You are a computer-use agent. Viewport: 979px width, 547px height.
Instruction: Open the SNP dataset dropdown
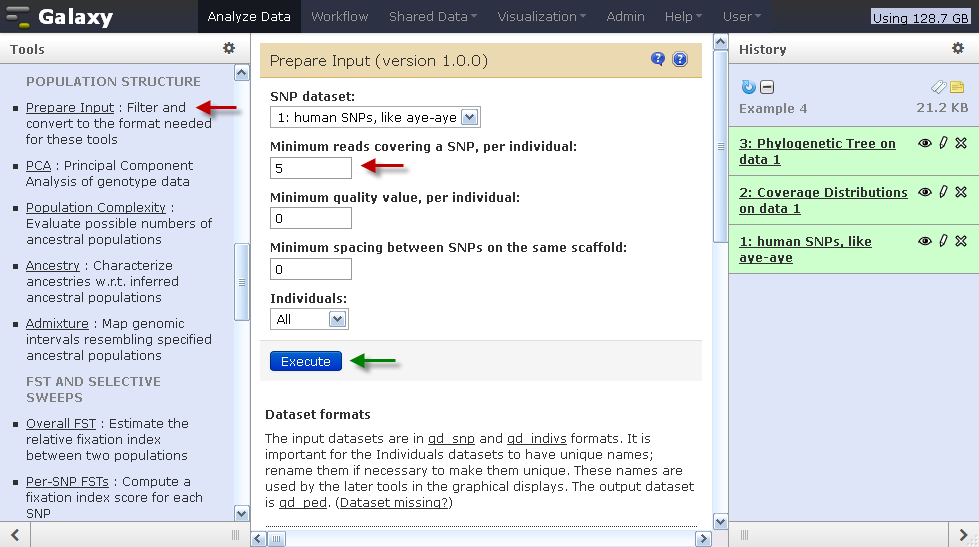tap(375, 117)
